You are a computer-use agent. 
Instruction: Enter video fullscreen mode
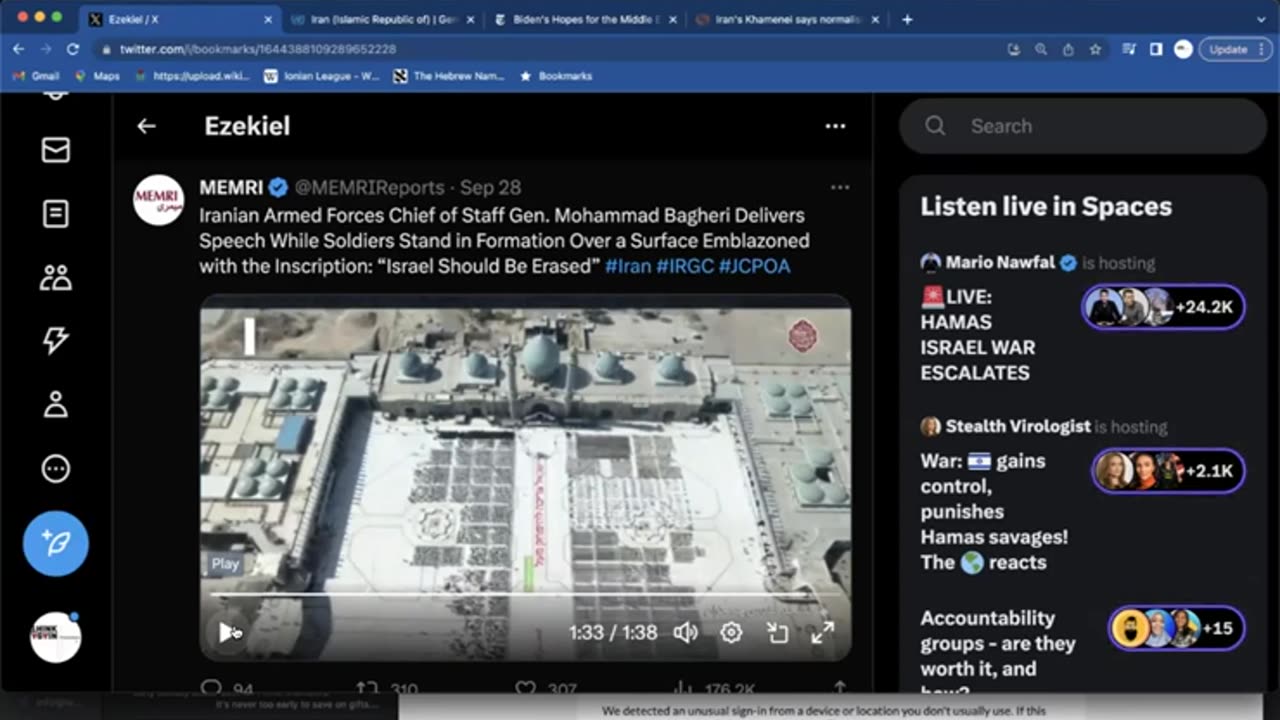pyautogui.click(x=822, y=632)
